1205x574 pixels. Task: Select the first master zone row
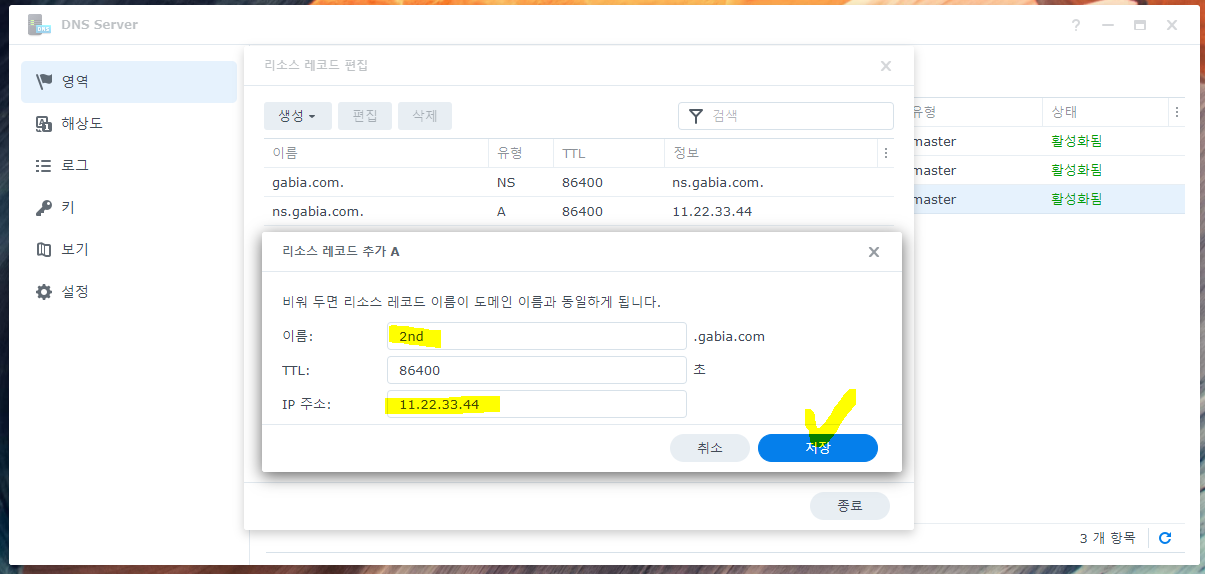(1049, 141)
